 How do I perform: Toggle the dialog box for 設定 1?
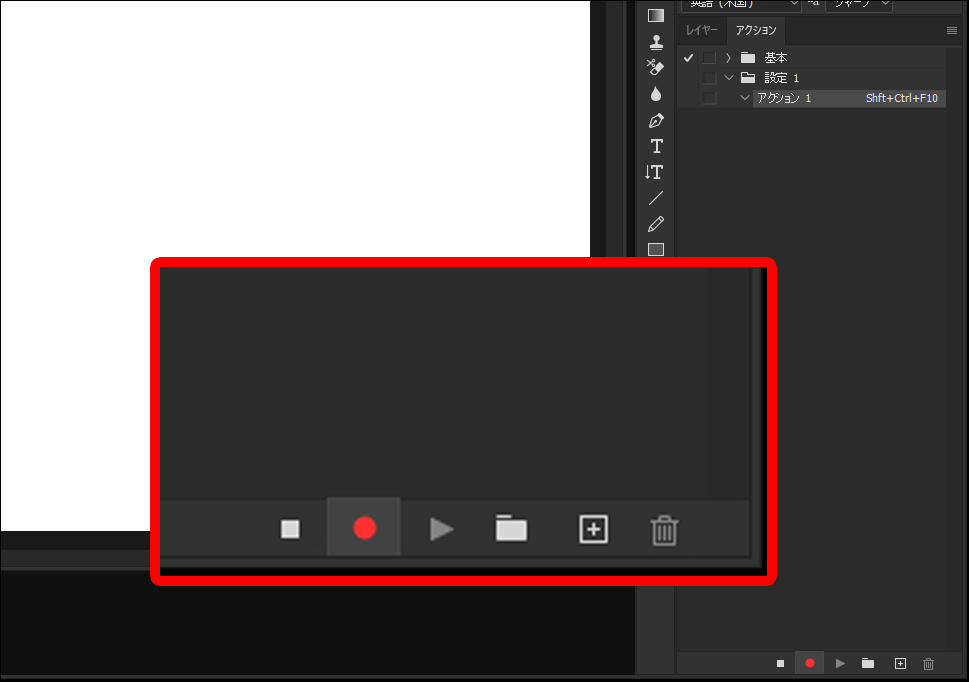pyautogui.click(x=709, y=78)
